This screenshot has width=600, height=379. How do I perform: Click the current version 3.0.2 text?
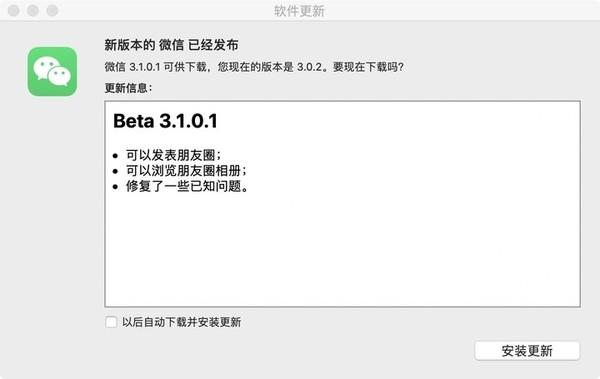coord(309,67)
